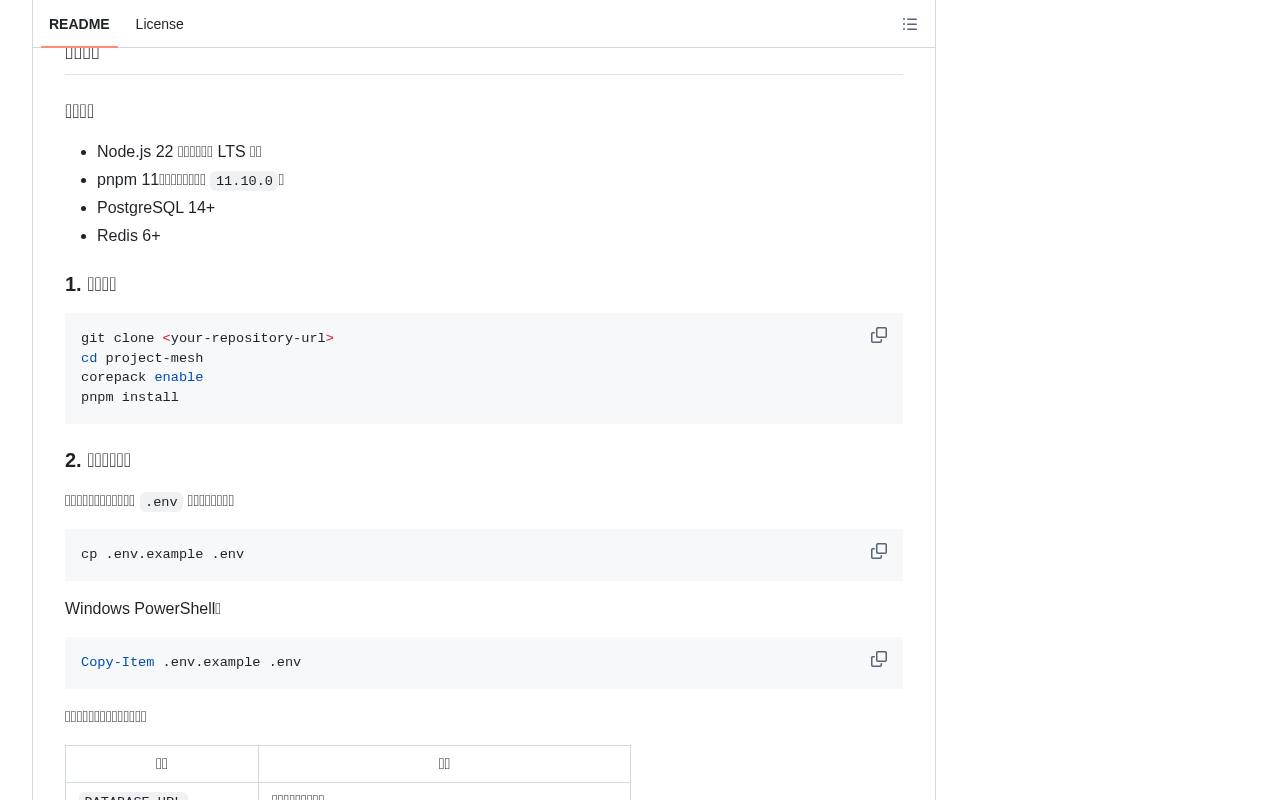This screenshot has width=1280, height=800.
Task: Click the cd project-mesh code line
Action: [x=142, y=358]
